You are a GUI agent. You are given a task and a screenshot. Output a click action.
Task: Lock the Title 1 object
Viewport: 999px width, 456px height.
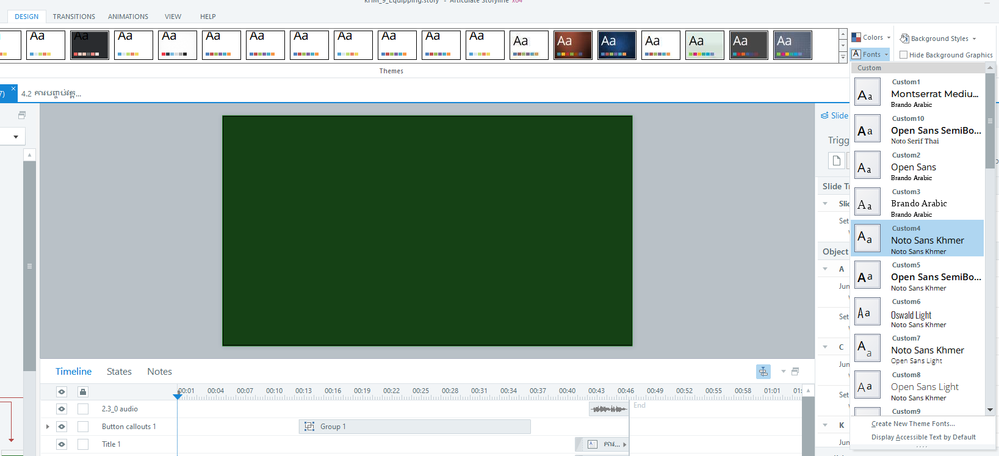(83, 444)
